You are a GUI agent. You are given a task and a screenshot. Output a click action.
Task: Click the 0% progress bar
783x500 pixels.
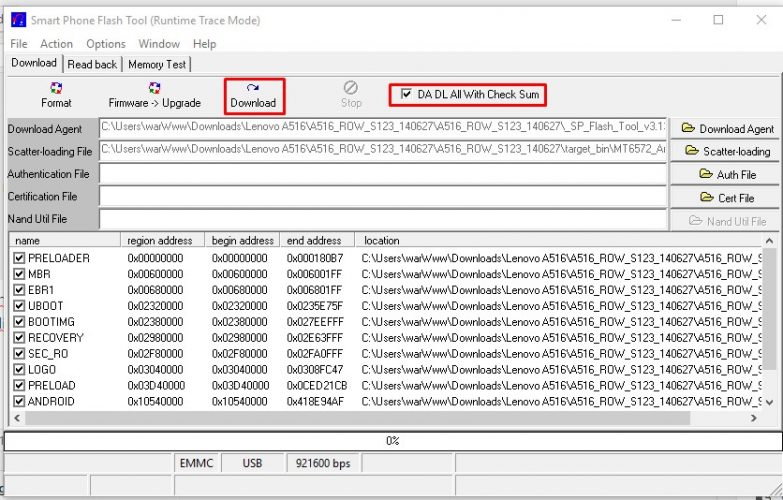click(392, 441)
